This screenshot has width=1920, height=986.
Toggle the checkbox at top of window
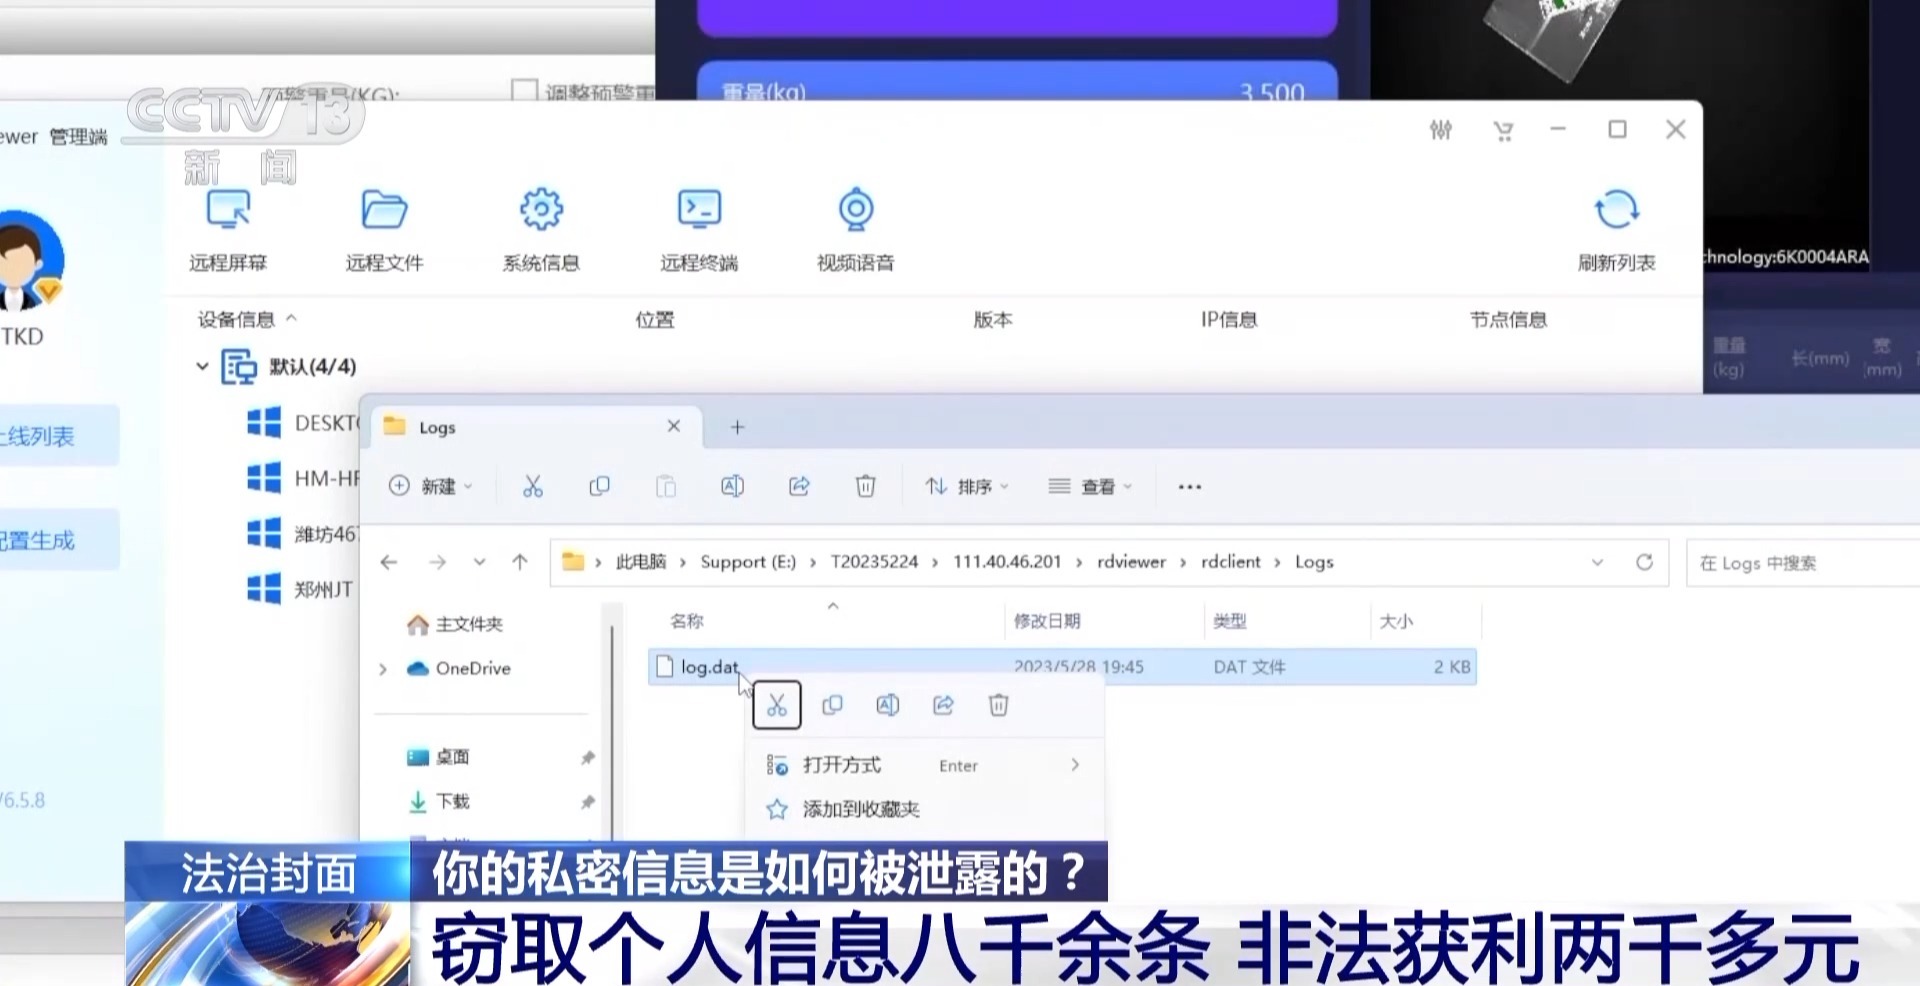pos(524,91)
